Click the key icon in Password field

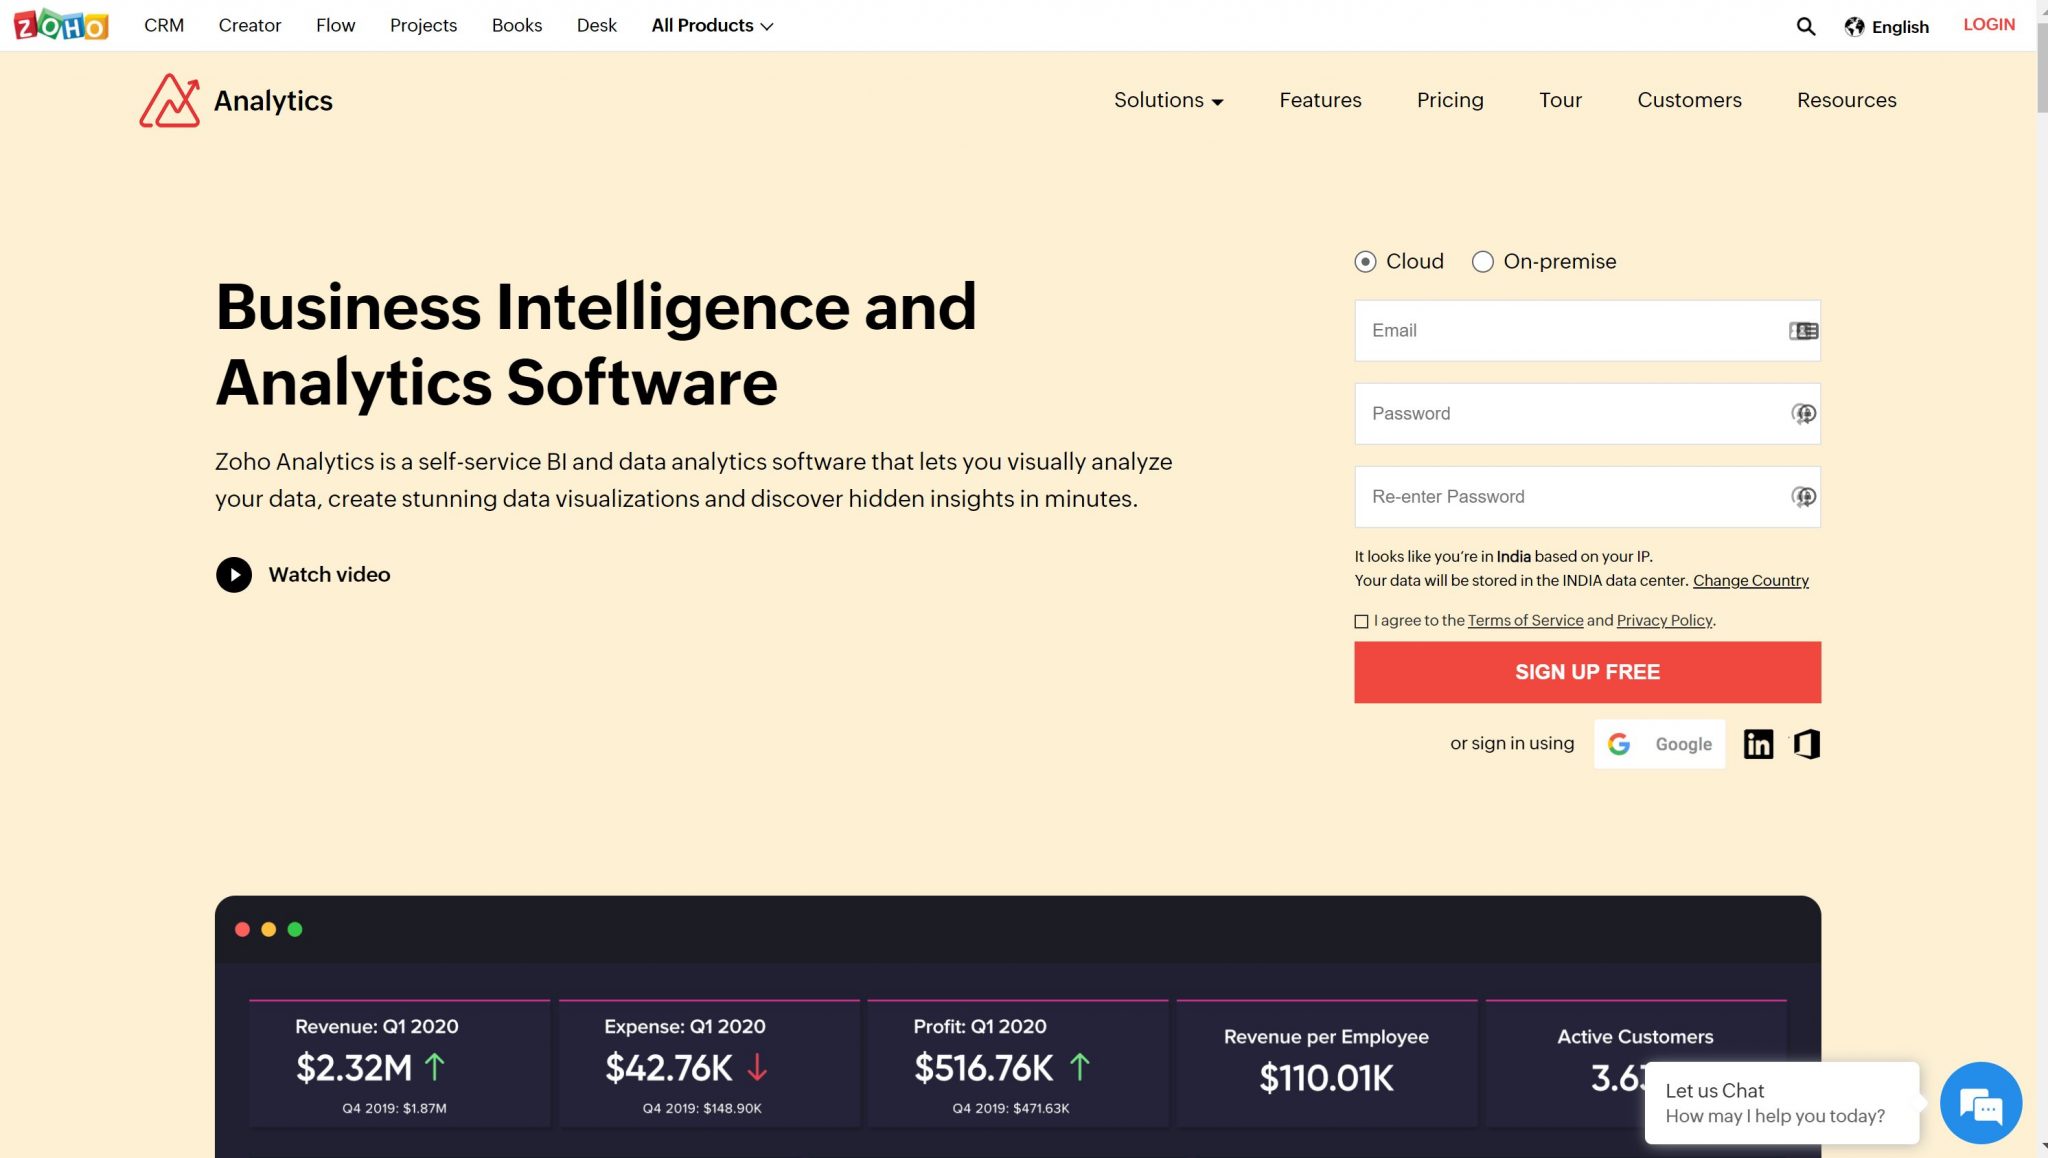coord(1803,414)
